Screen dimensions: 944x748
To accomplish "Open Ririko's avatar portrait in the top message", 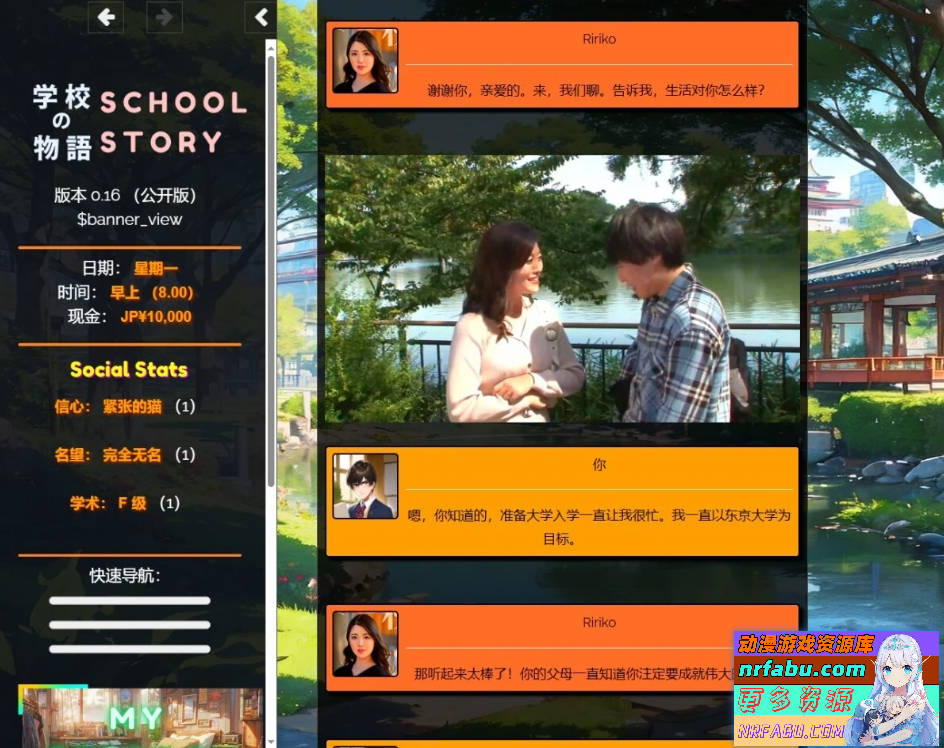I will click(x=364, y=59).
